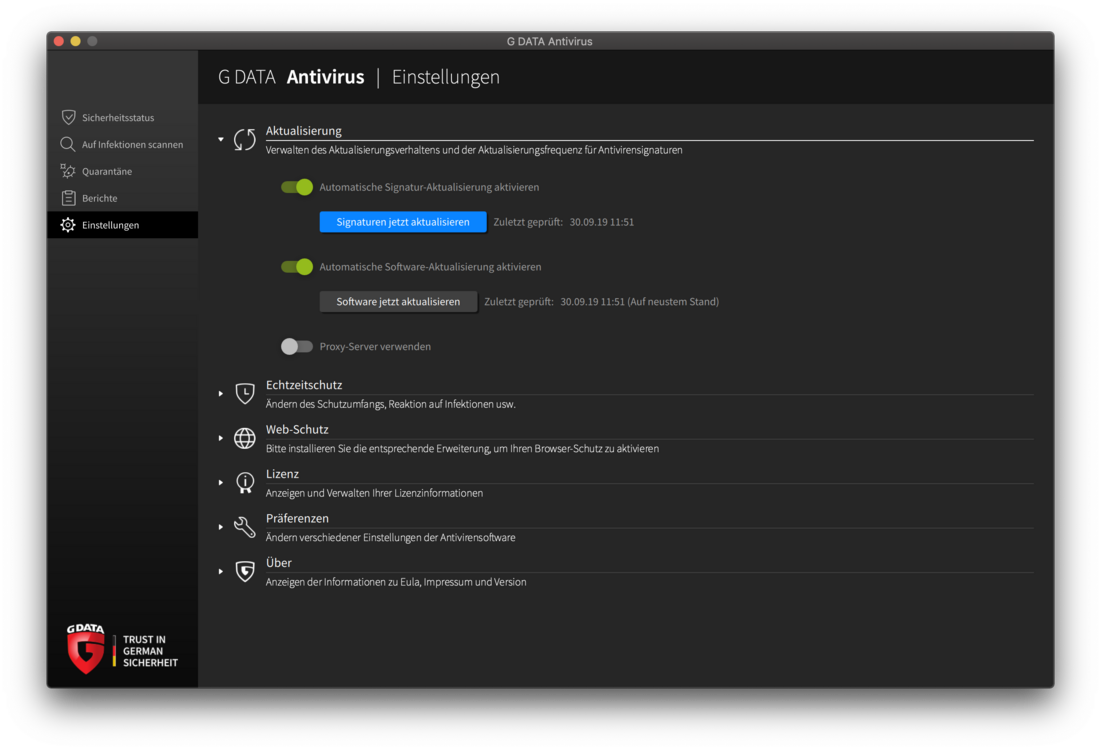Image resolution: width=1101 pixels, height=750 pixels.
Task: Click the Lizenz badge icon
Action: 245,482
